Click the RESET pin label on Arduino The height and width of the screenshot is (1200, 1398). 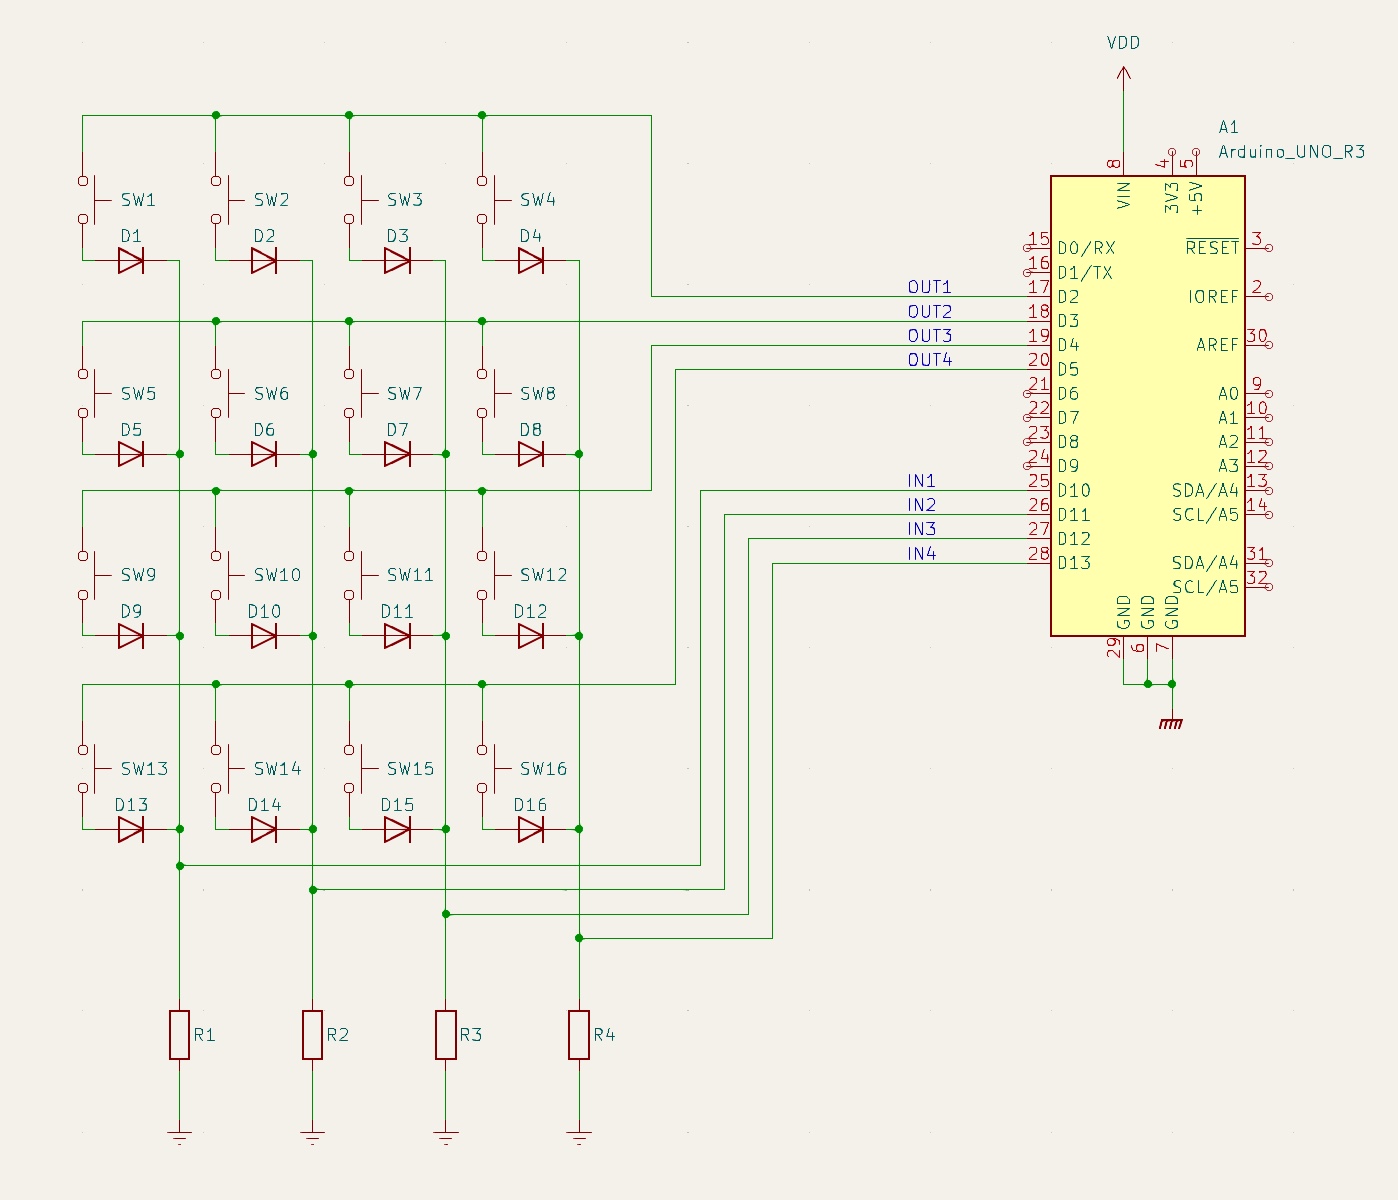[1211, 248]
